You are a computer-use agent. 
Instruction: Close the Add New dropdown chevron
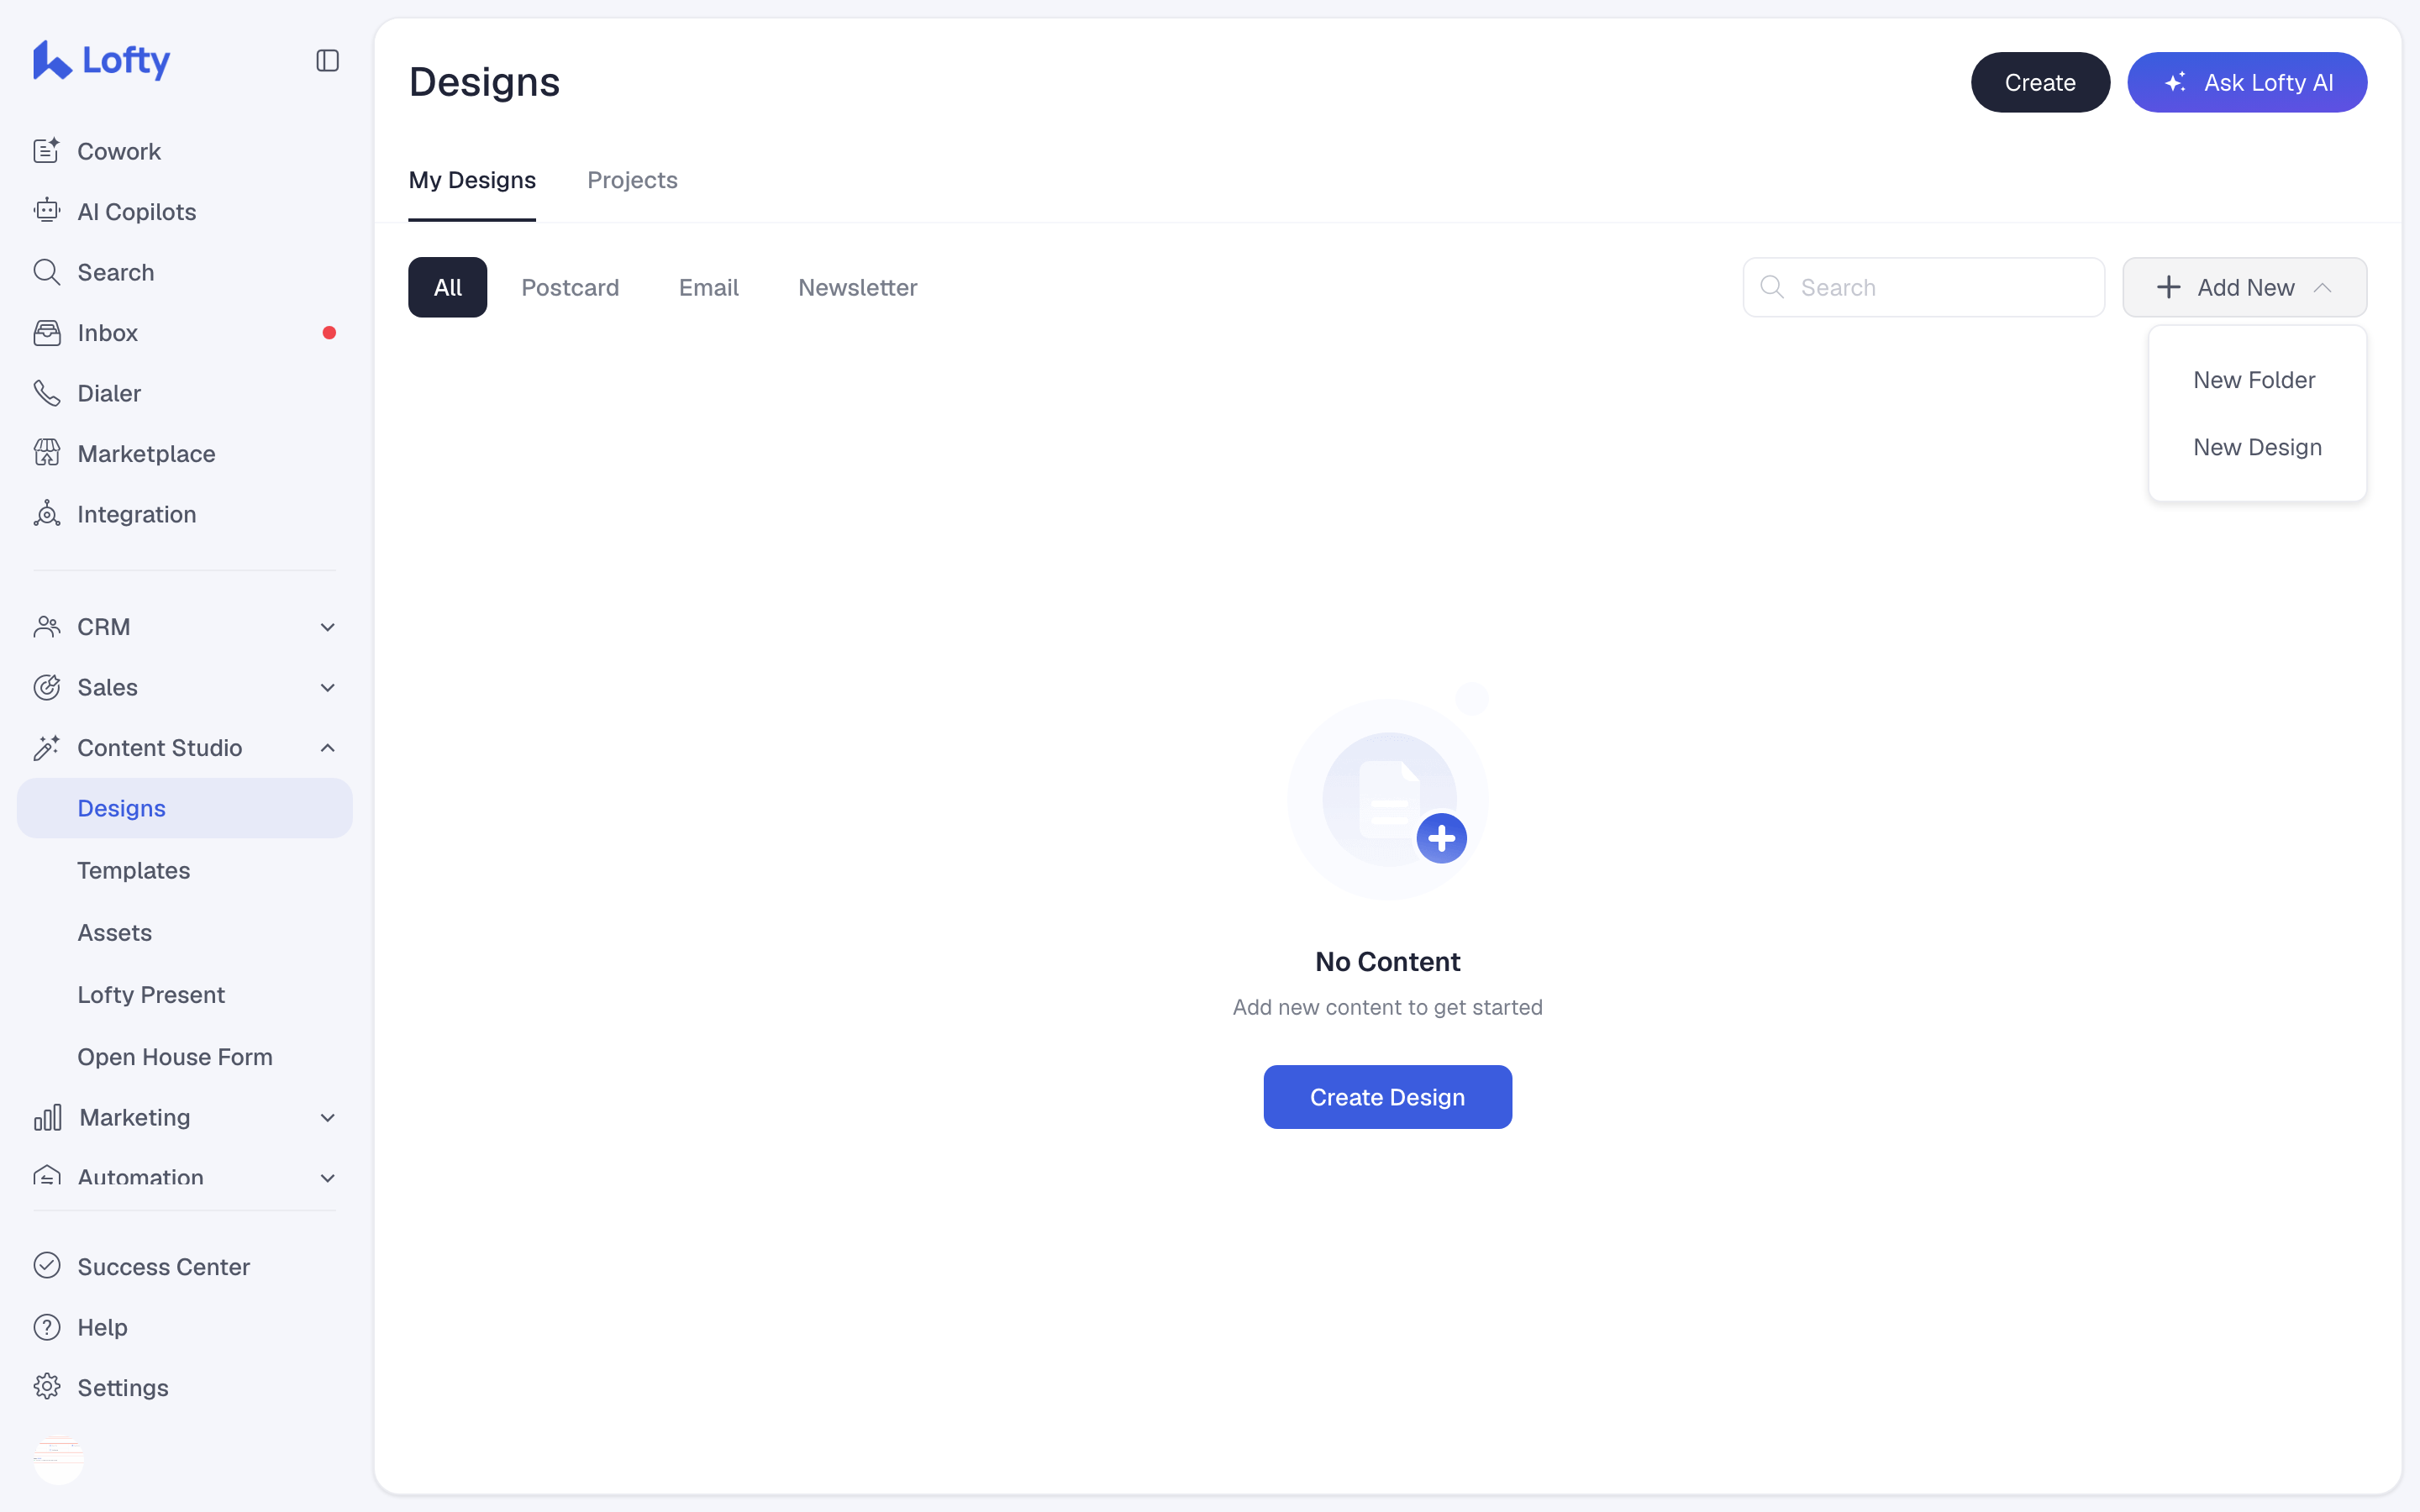coord(2323,287)
